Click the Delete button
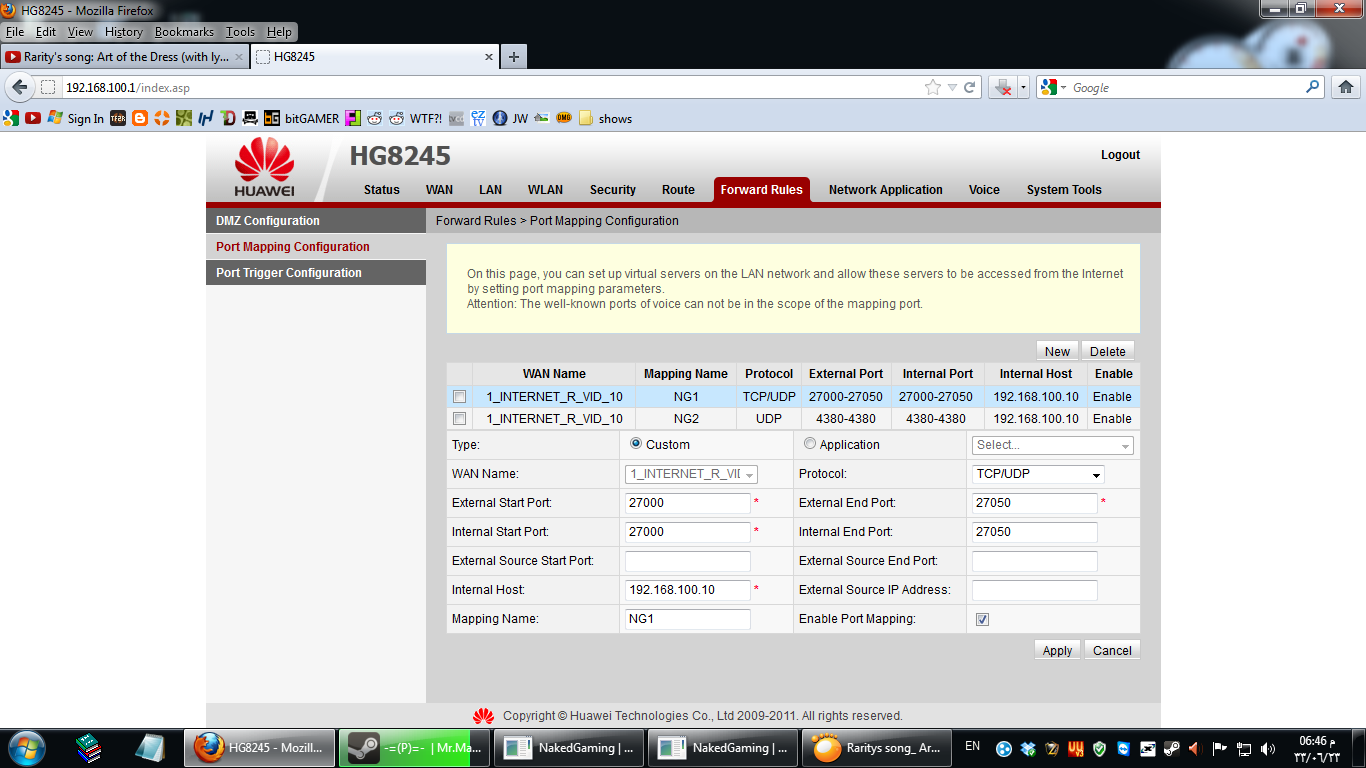This screenshot has width=1366, height=768. tap(1108, 351)
